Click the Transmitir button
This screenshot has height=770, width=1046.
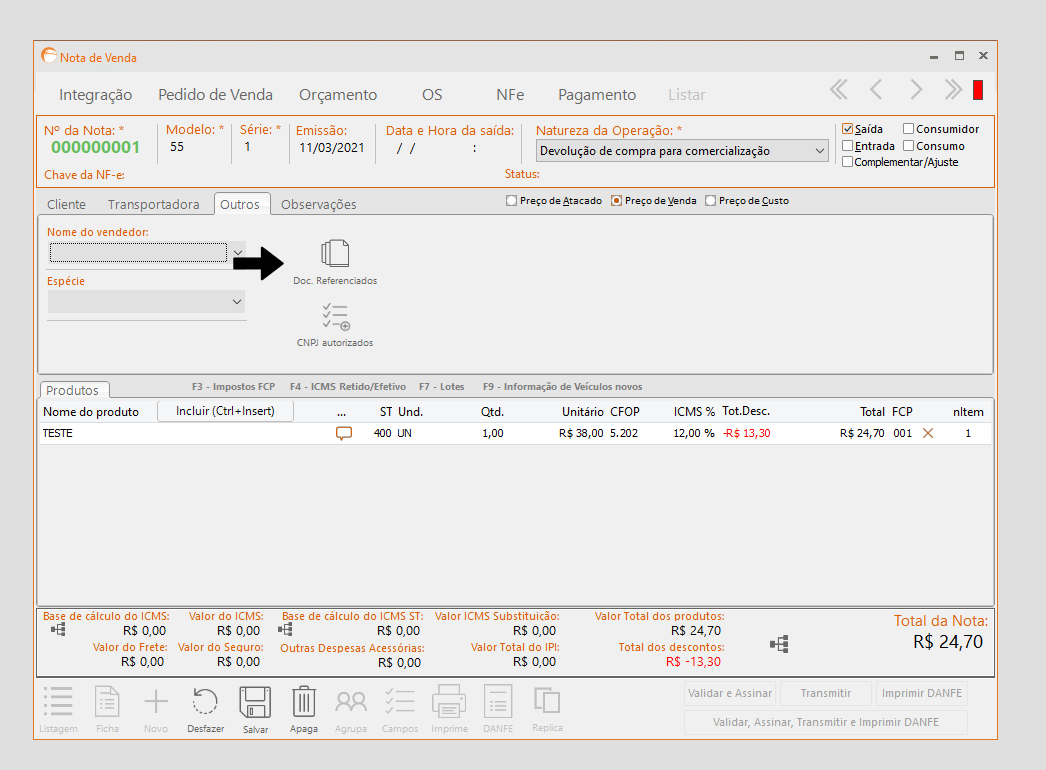pos(826,693)
